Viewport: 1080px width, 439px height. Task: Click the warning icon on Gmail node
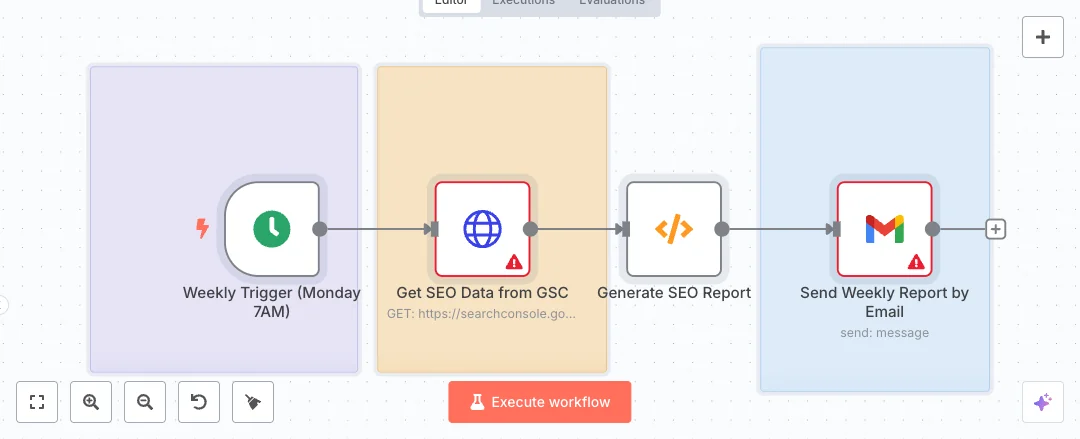915,262
